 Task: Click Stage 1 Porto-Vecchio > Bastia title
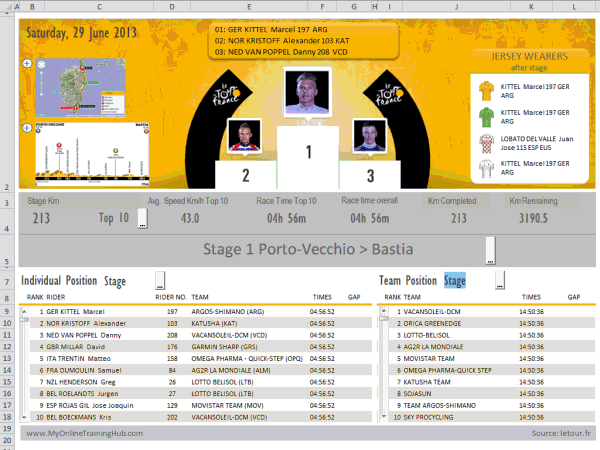click(308, 249)
